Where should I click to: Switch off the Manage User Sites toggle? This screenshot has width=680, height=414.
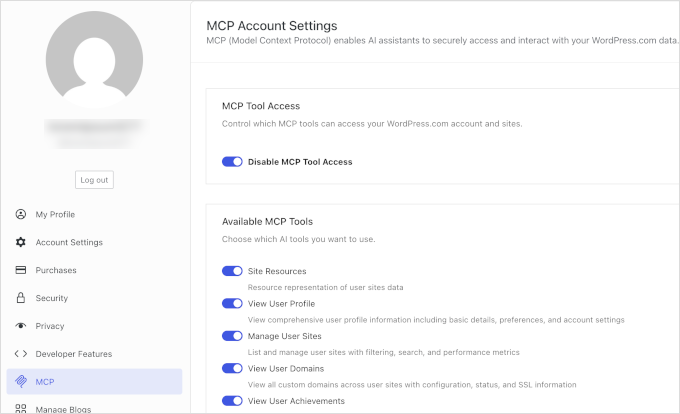(232, 336)
